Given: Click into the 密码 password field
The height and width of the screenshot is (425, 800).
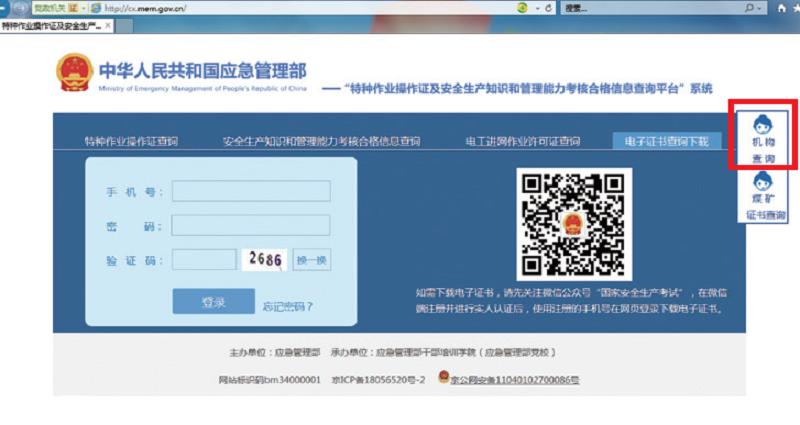Looking at the screenshot, I should pyautogui.click(x=251, y=226).
